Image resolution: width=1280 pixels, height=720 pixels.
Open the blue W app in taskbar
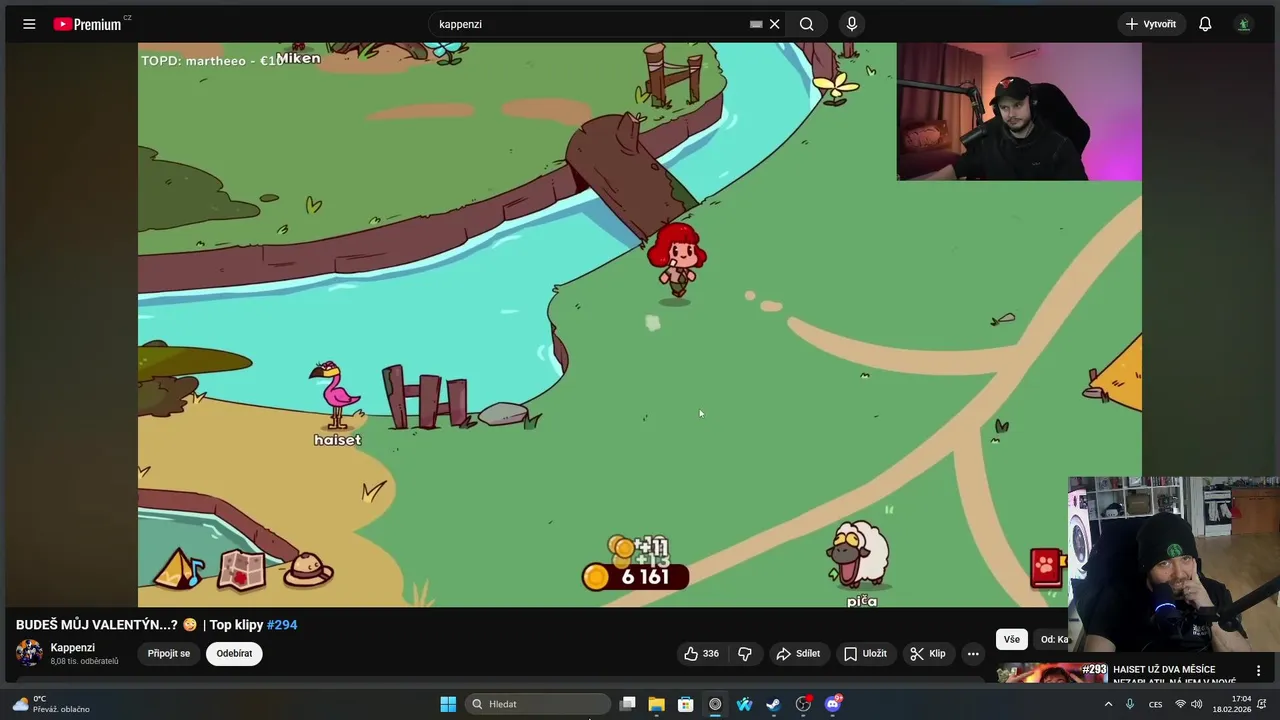pyautogui.click(x=744, y=704)
